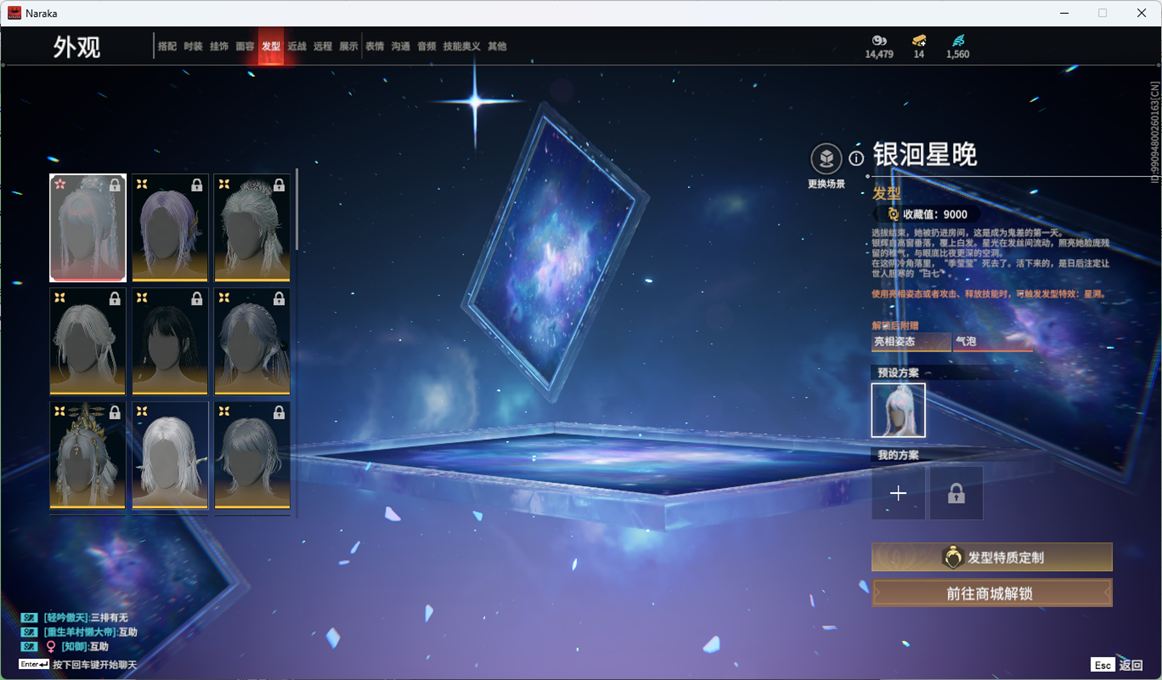
Task: Select the 亮相姿态 unlock bonus
Action: pyautogui.click(x=910, y=342)
